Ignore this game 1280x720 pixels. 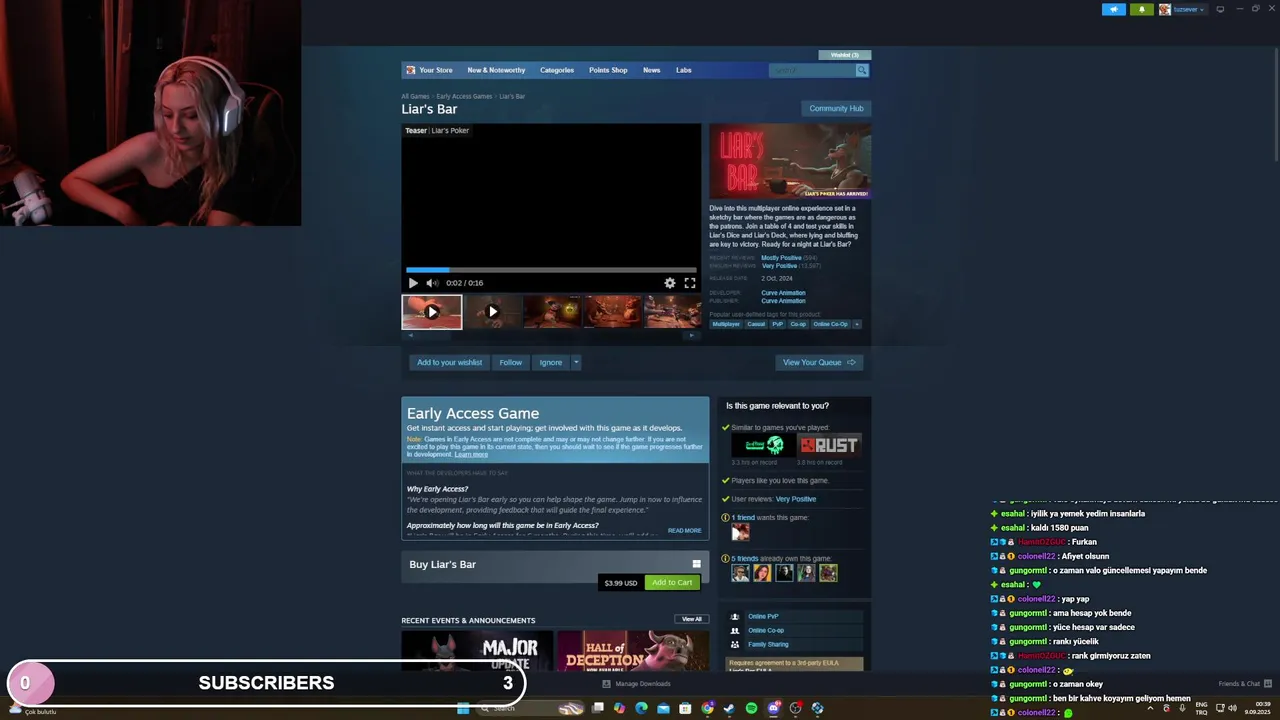(551, 362)
